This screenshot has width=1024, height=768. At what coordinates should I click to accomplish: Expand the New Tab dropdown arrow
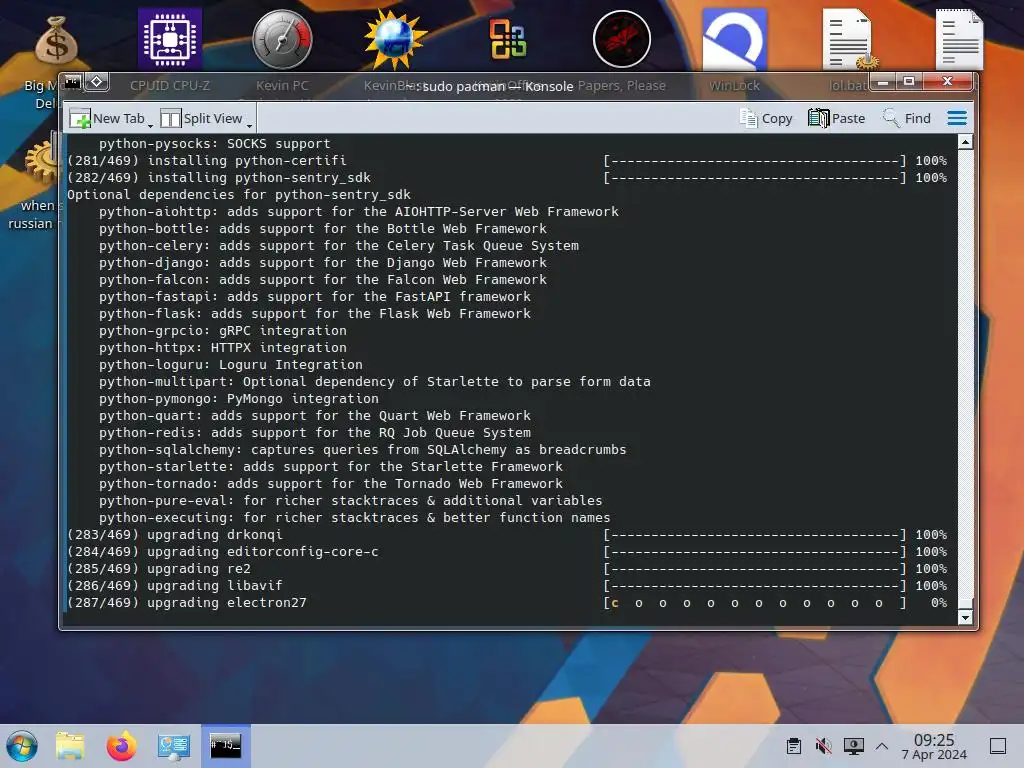pos(151,123)
